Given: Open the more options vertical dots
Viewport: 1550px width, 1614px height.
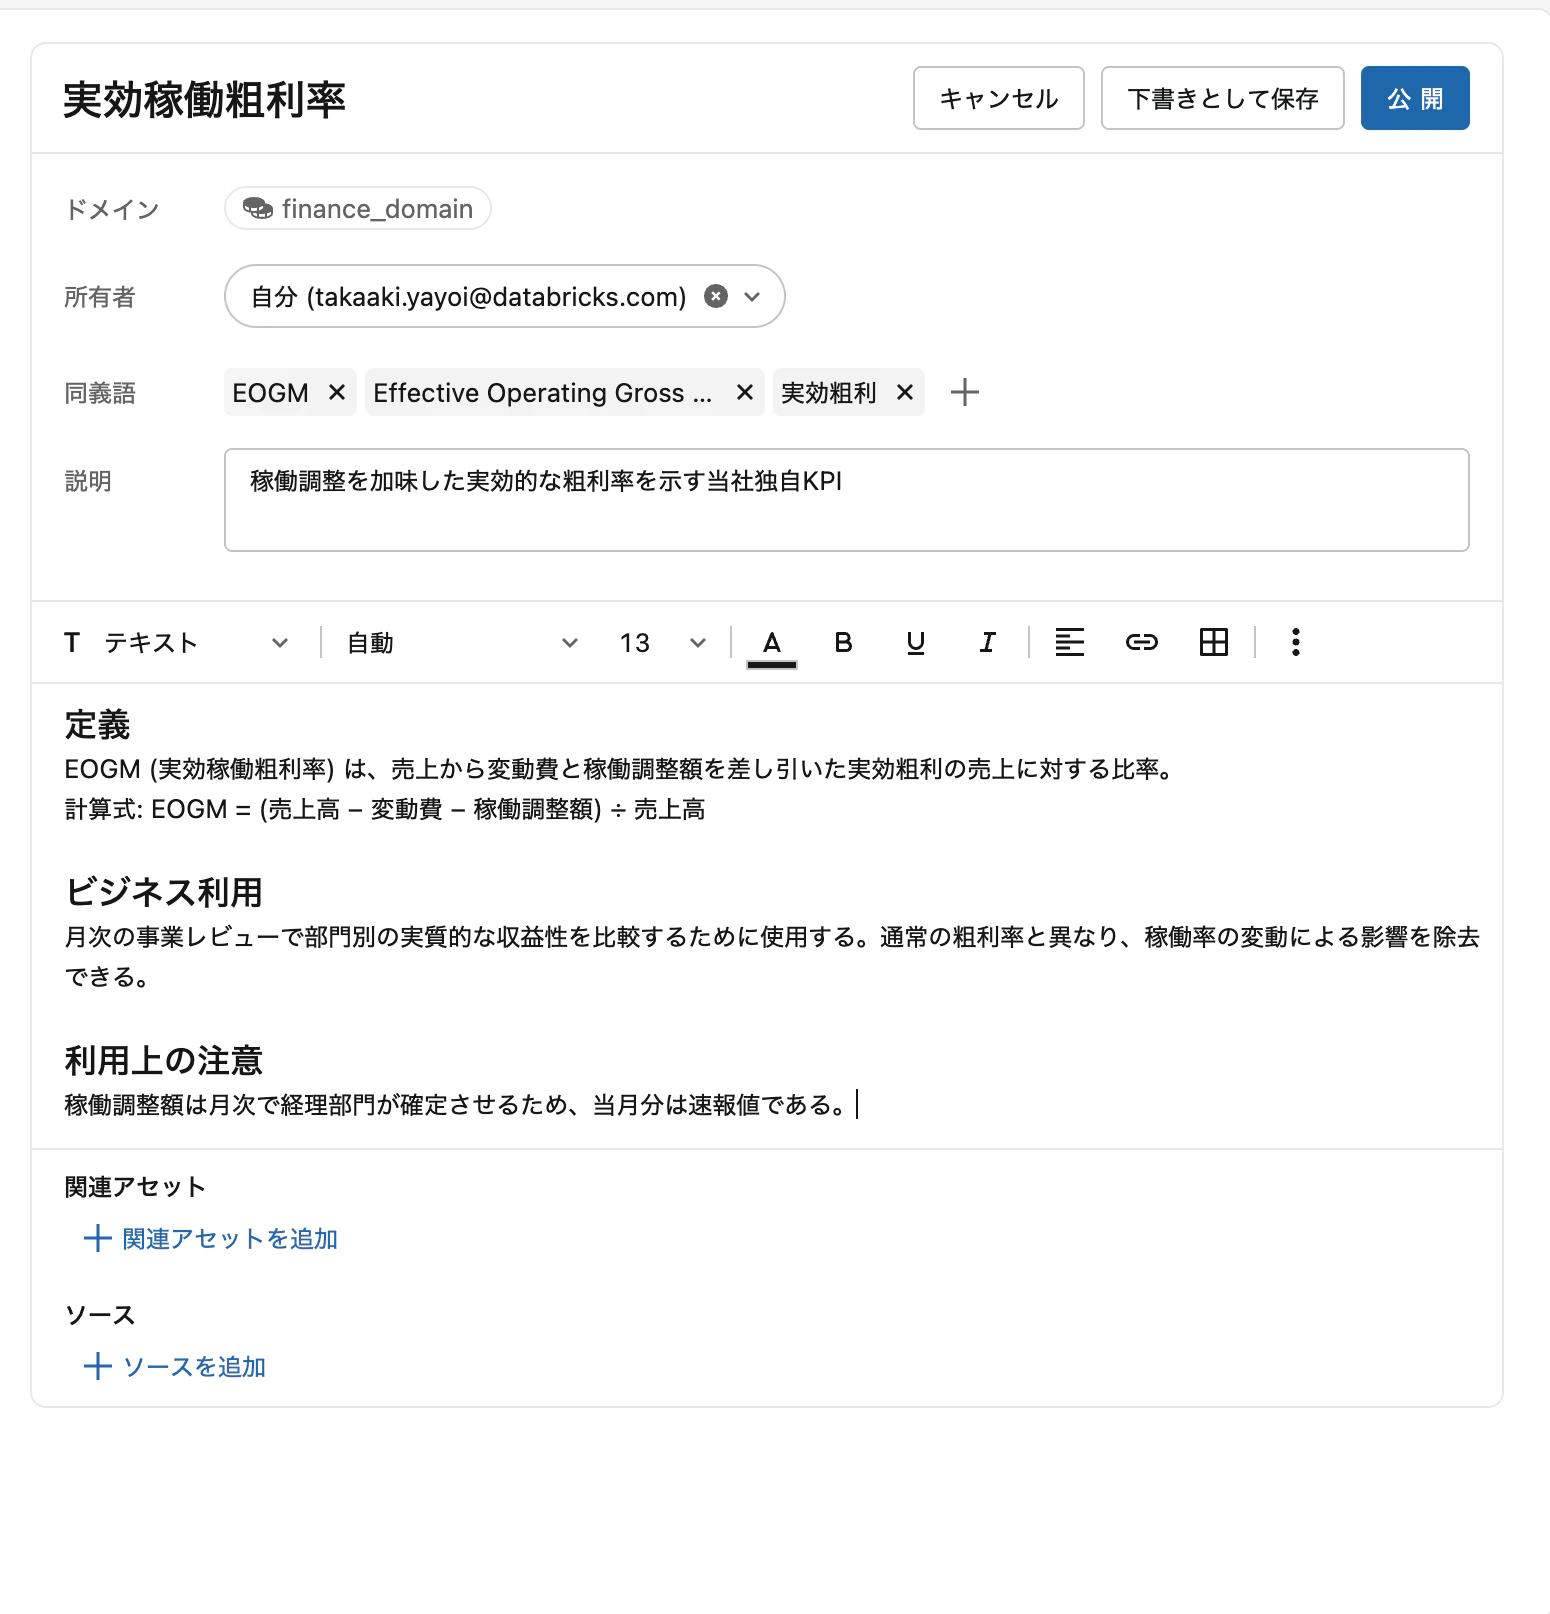Looking at the screenshot, I should (x=1296, y=642).
